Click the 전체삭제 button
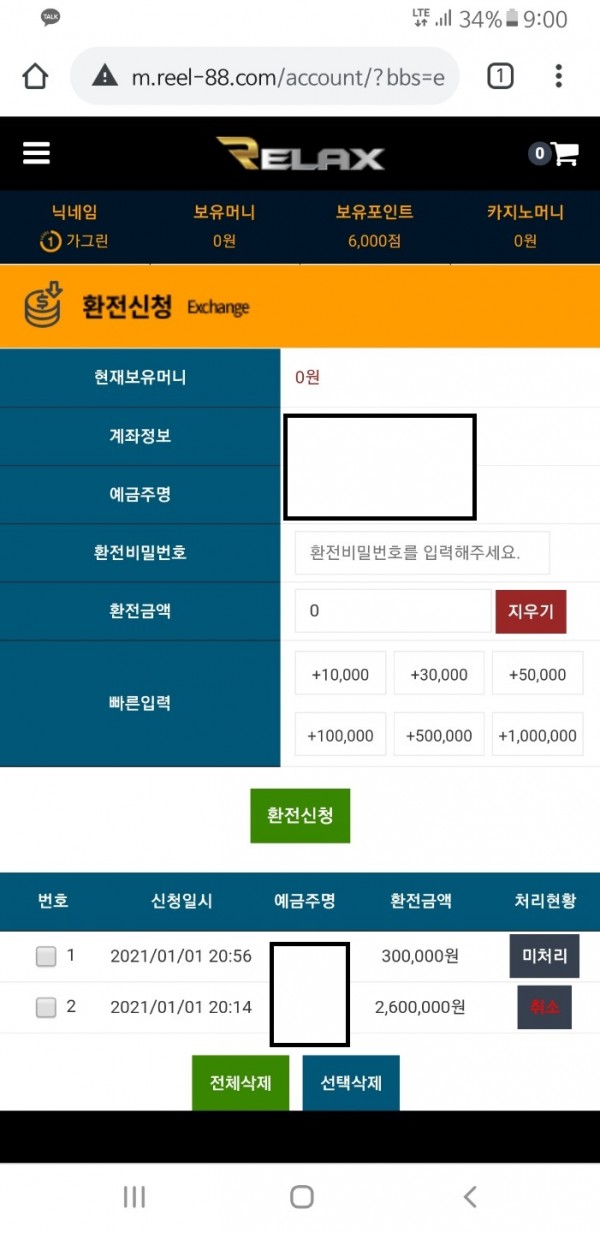Viewport: 600px width, 1233px height. (240, 1083)
